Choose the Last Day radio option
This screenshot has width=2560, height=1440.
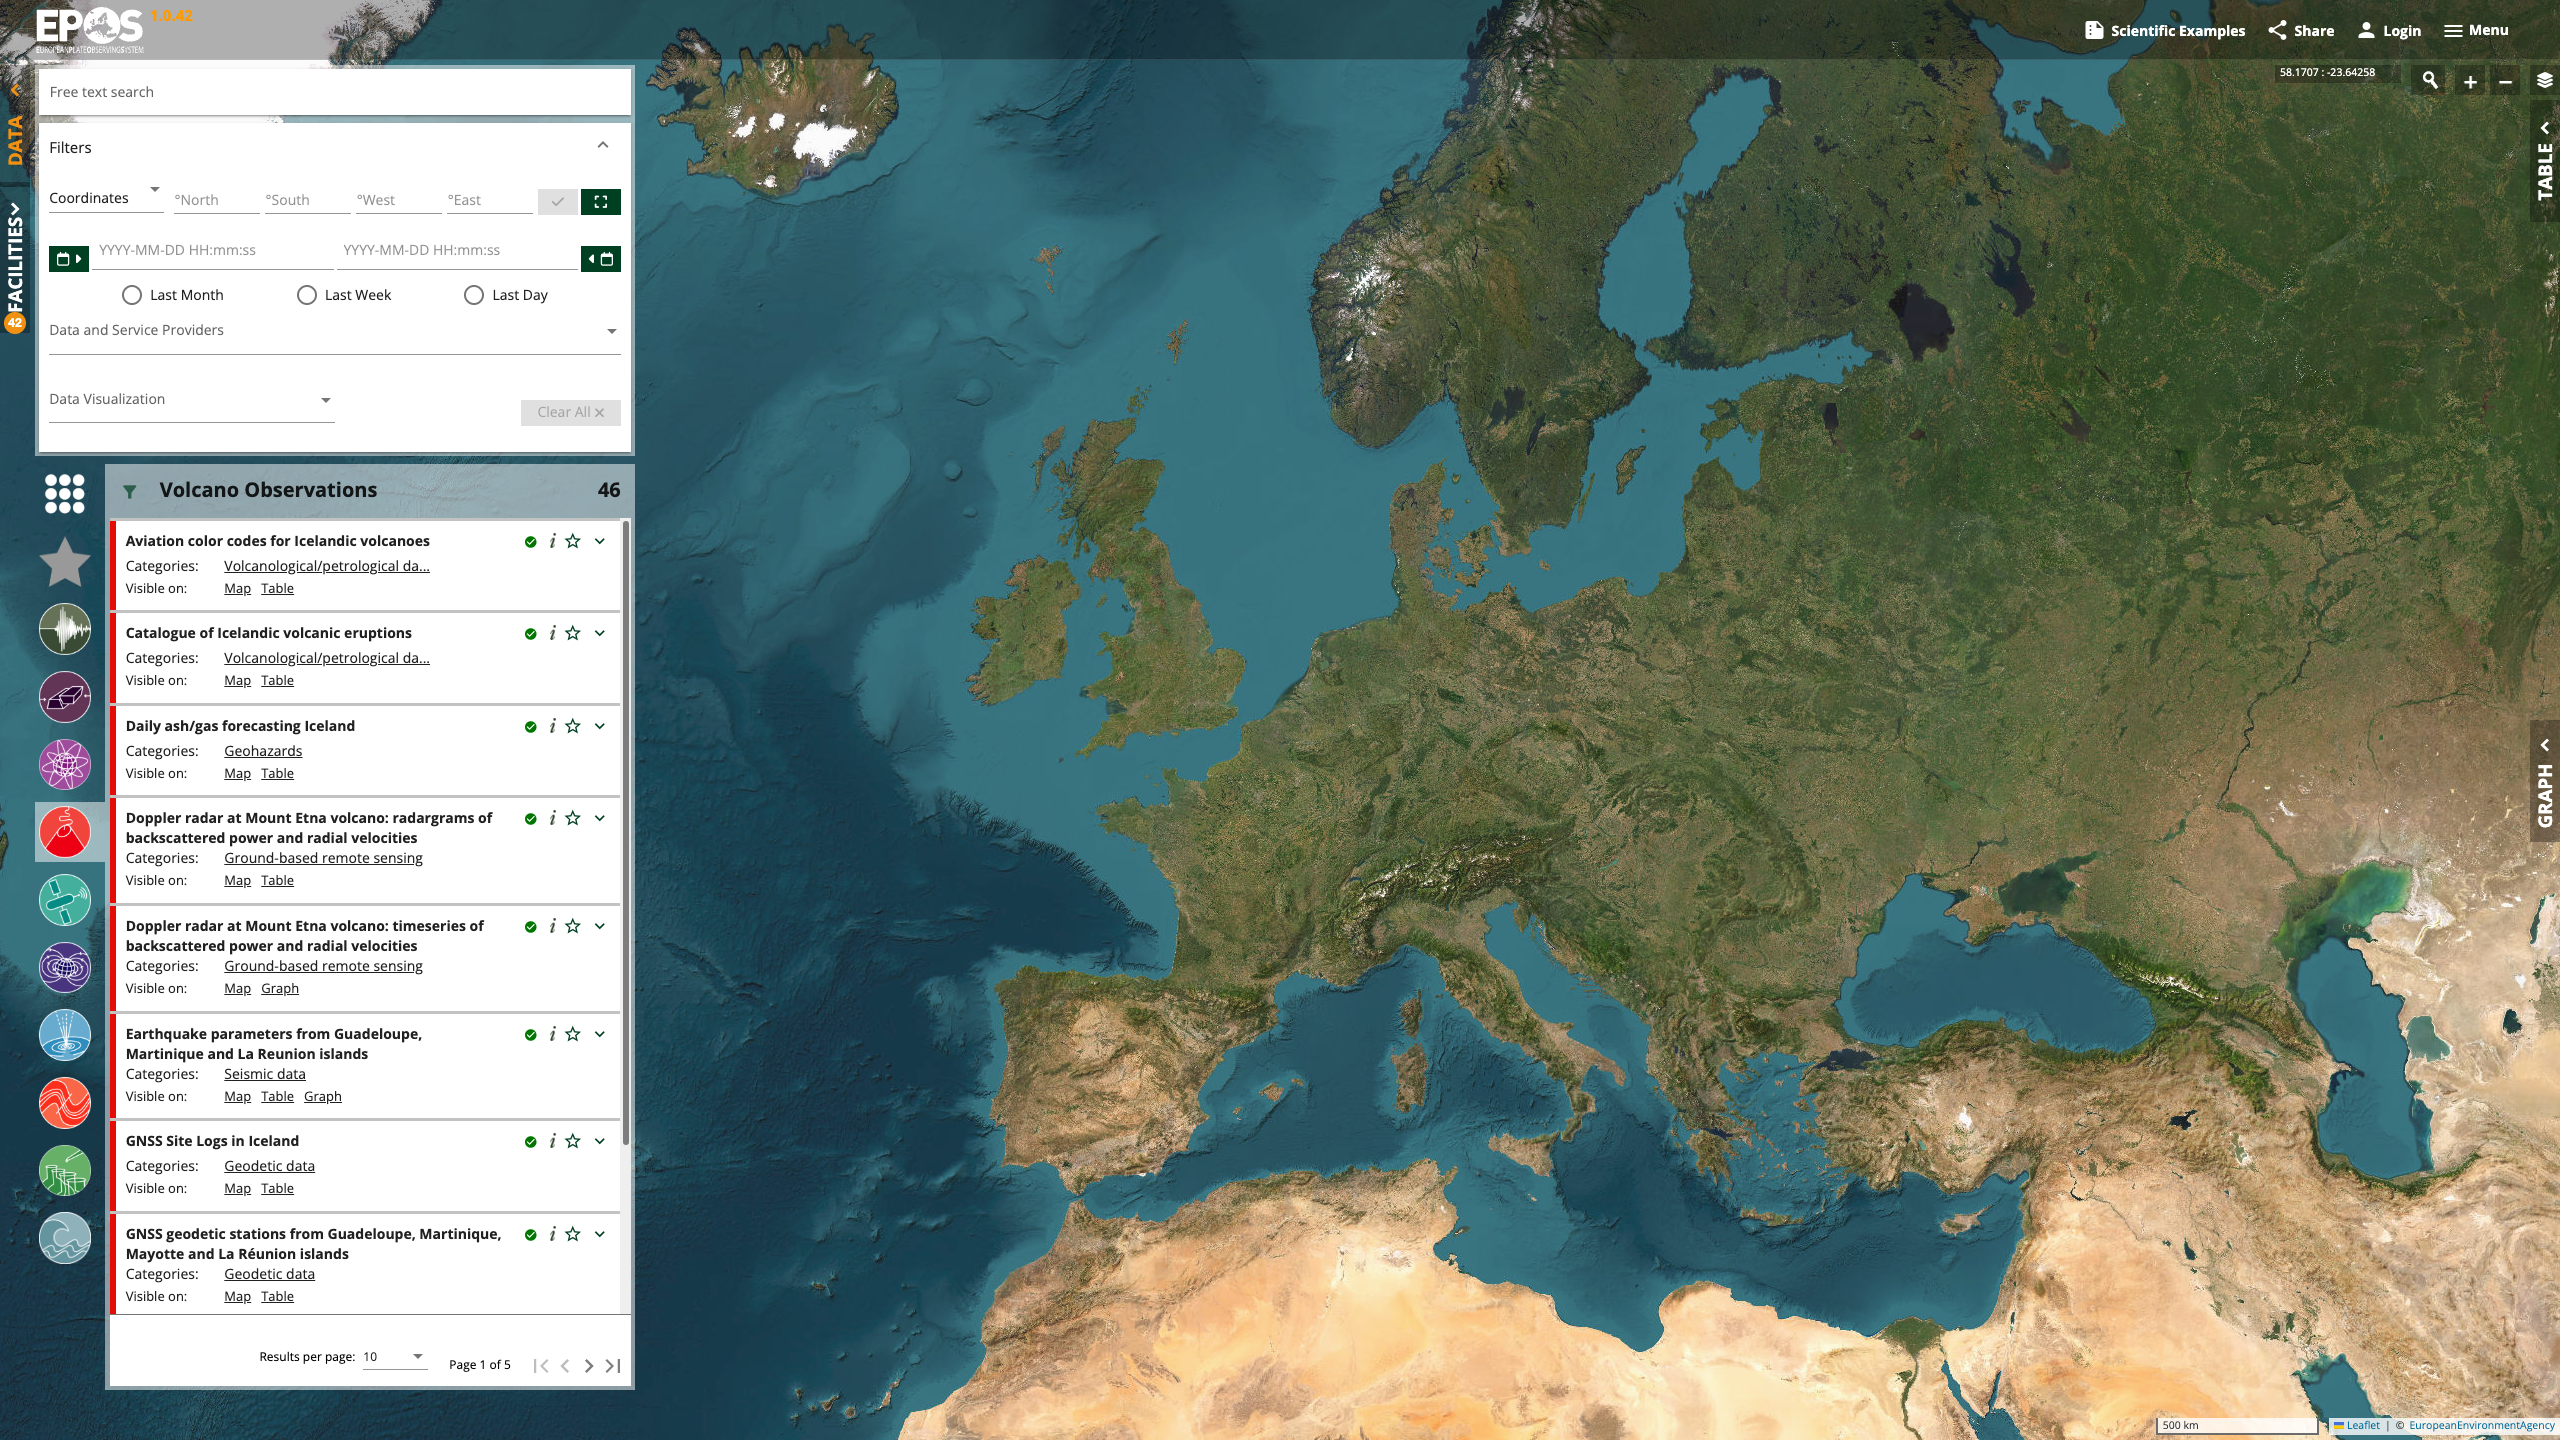(474, 295)
